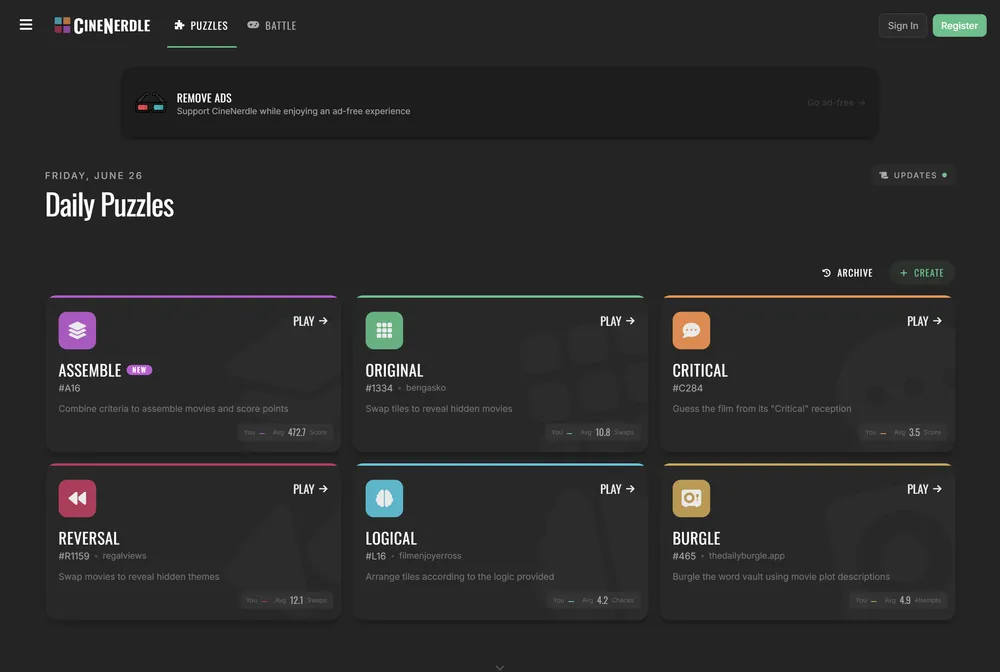1000x672 pixels.
Task: Click the 3D glasses Remove Ads icon
Action: coord(151,103)
